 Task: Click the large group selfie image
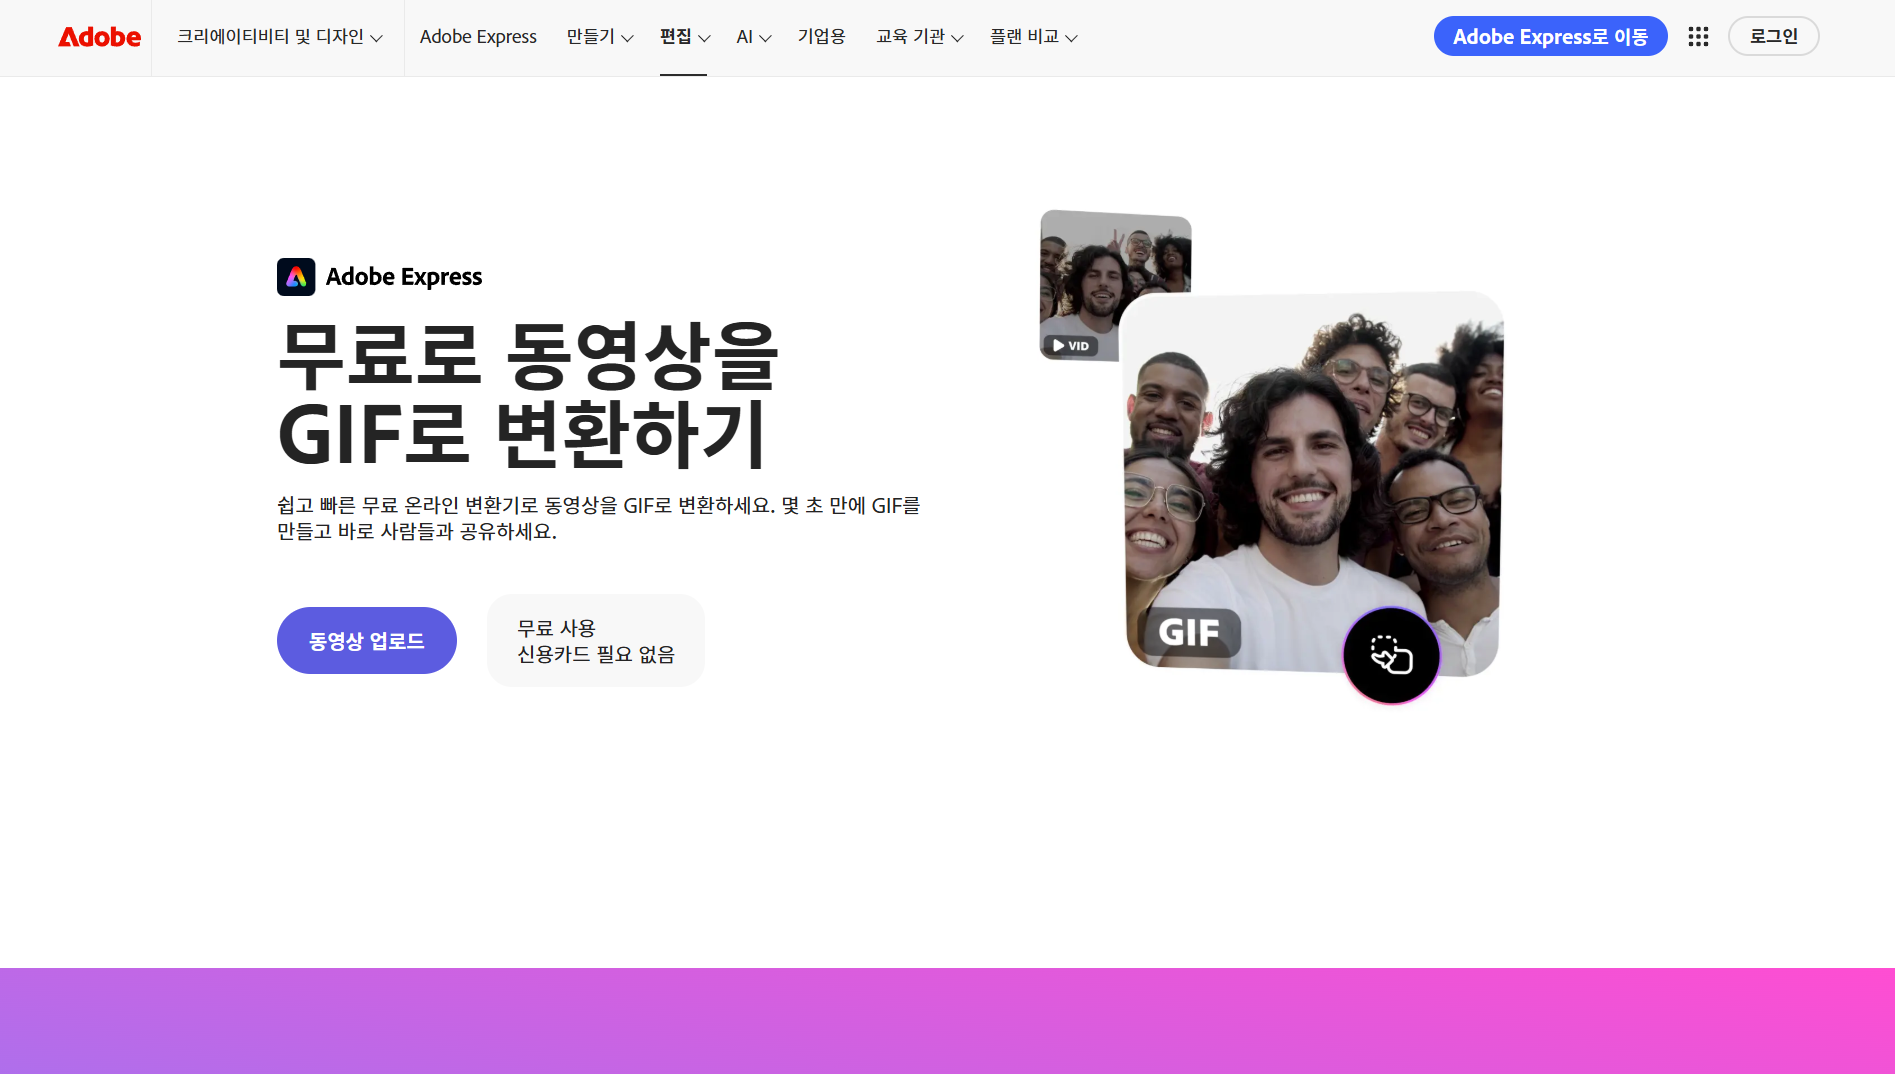point(1312,485)
